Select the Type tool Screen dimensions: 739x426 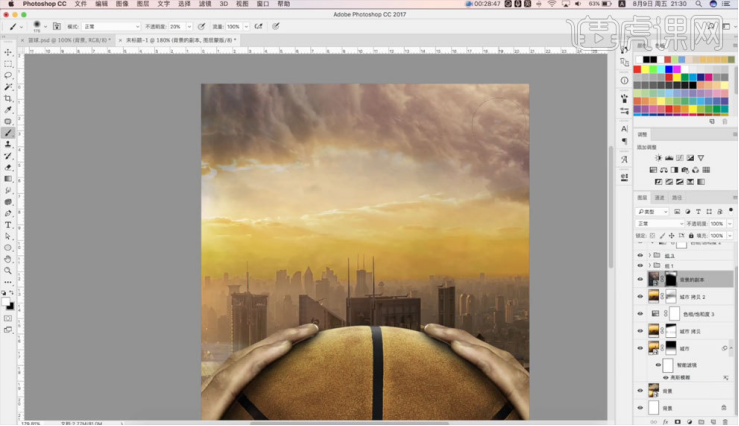(x=8, y=225)
